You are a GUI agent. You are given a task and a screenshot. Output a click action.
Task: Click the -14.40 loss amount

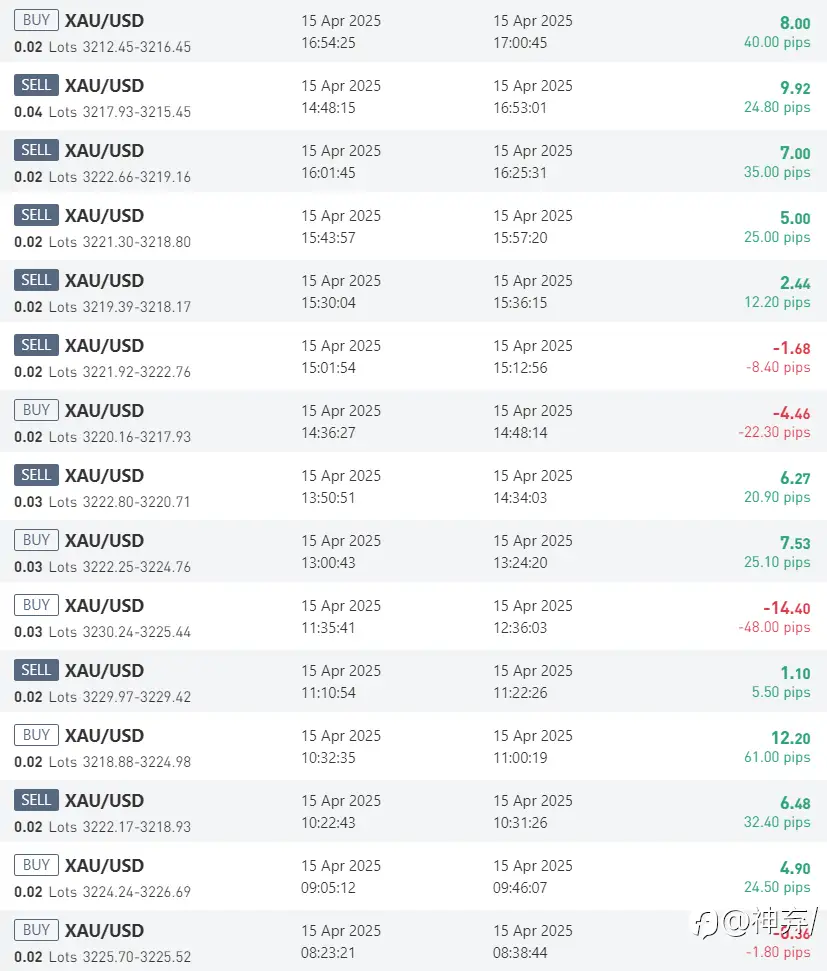pos(787,608)
